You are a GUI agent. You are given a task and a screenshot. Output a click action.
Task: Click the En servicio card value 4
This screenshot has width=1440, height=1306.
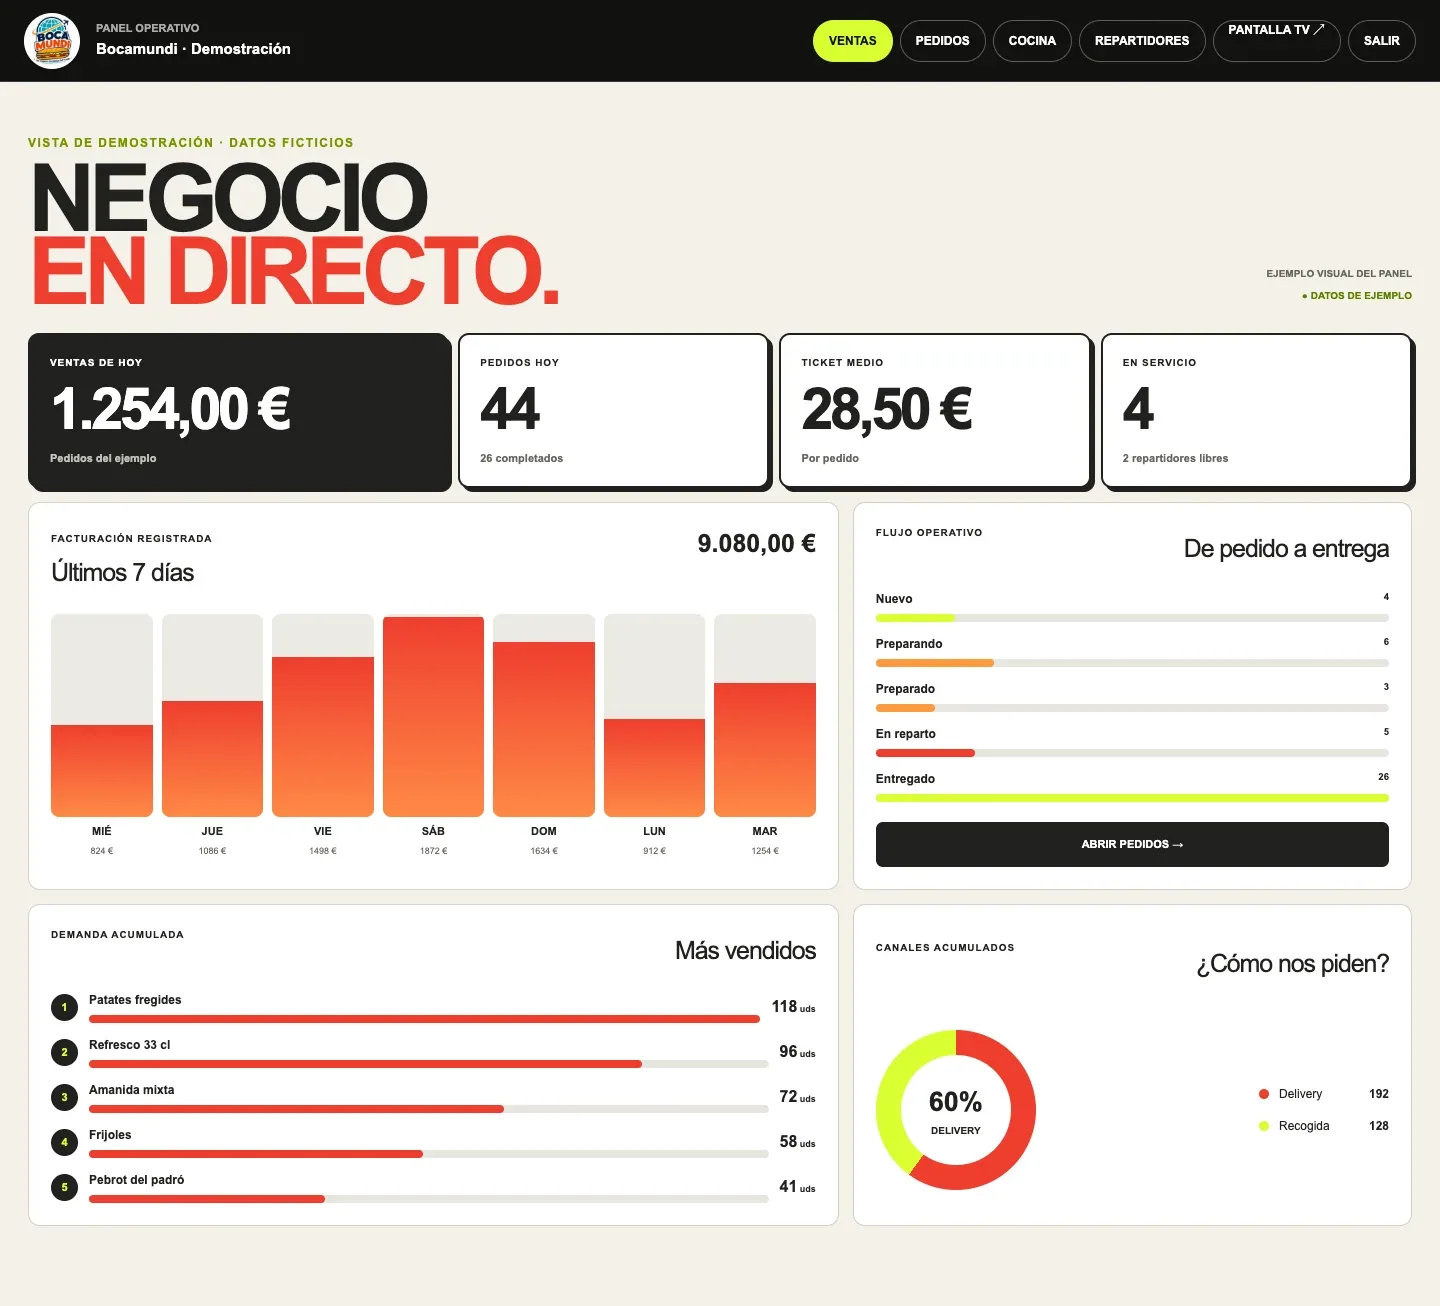coord(1138,409)
